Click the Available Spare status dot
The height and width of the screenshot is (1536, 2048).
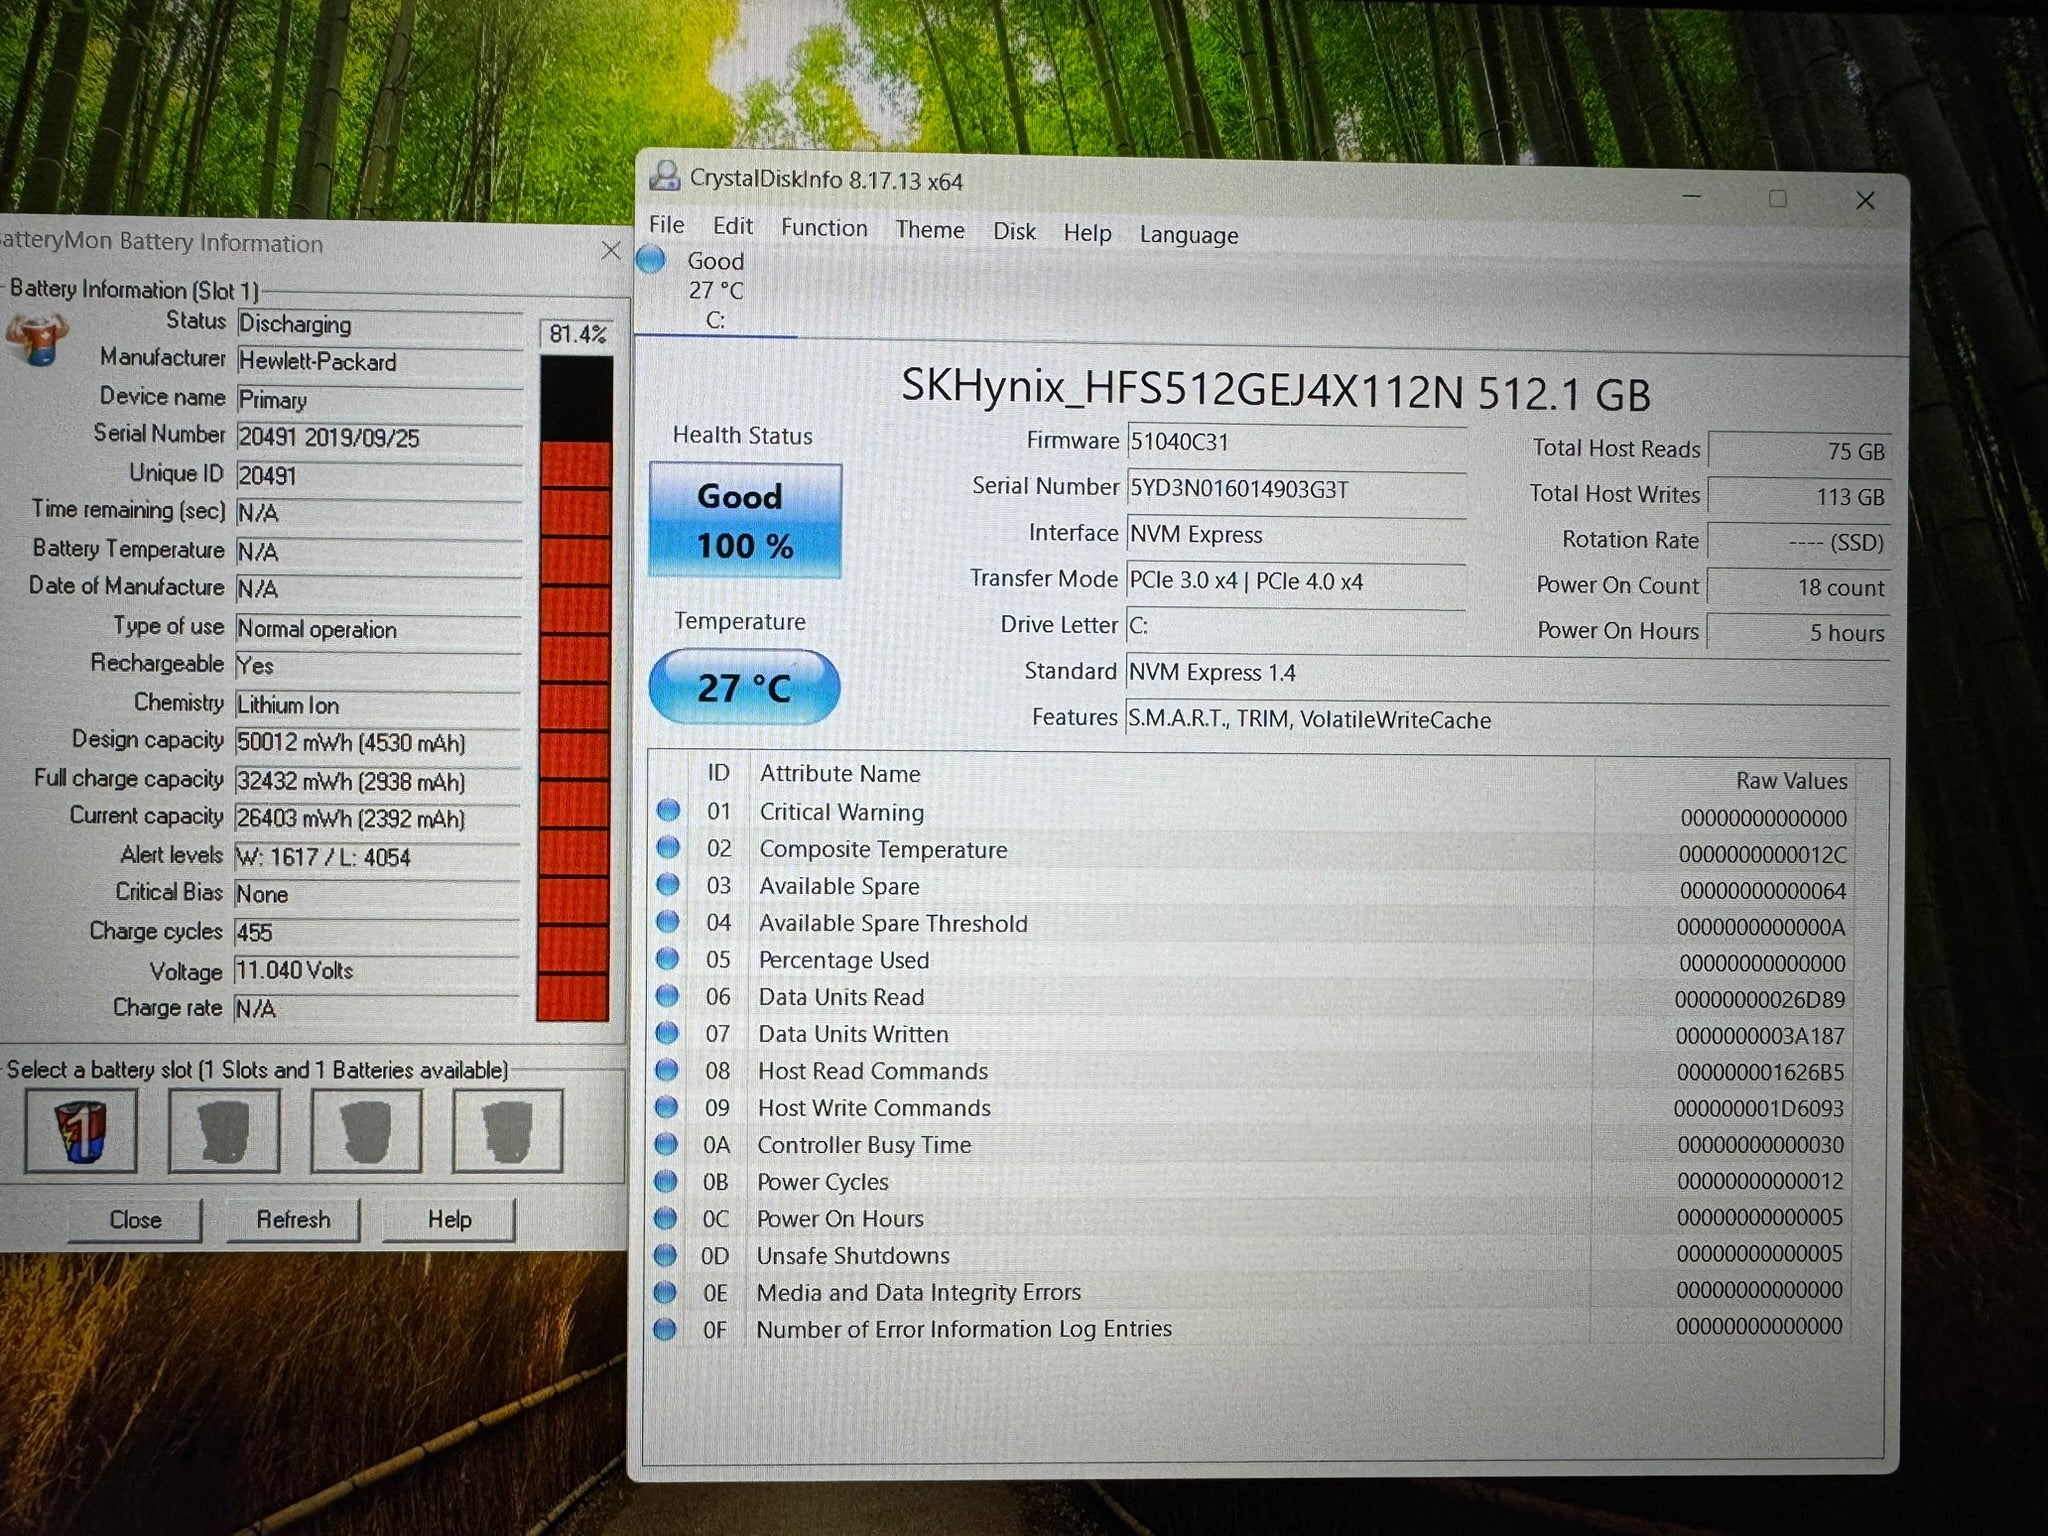[668, 885]
